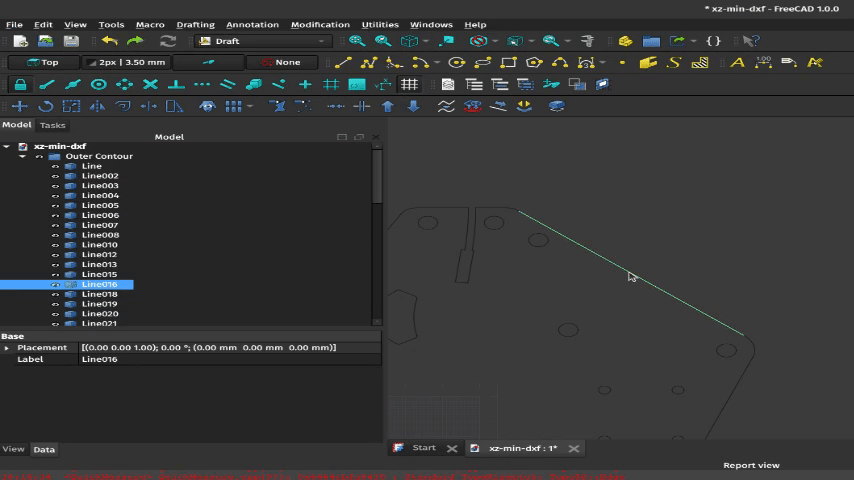Click the Downgrade down-arrow icon
This screenshot has height=480, width=854.
coord(414,106)
